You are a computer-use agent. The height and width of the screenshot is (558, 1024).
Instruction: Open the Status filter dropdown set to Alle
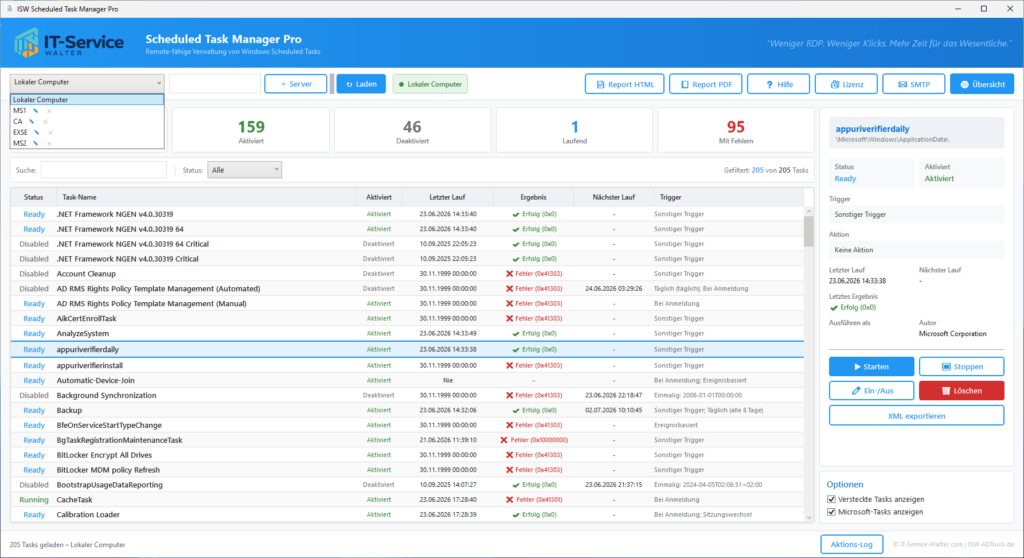244,170
